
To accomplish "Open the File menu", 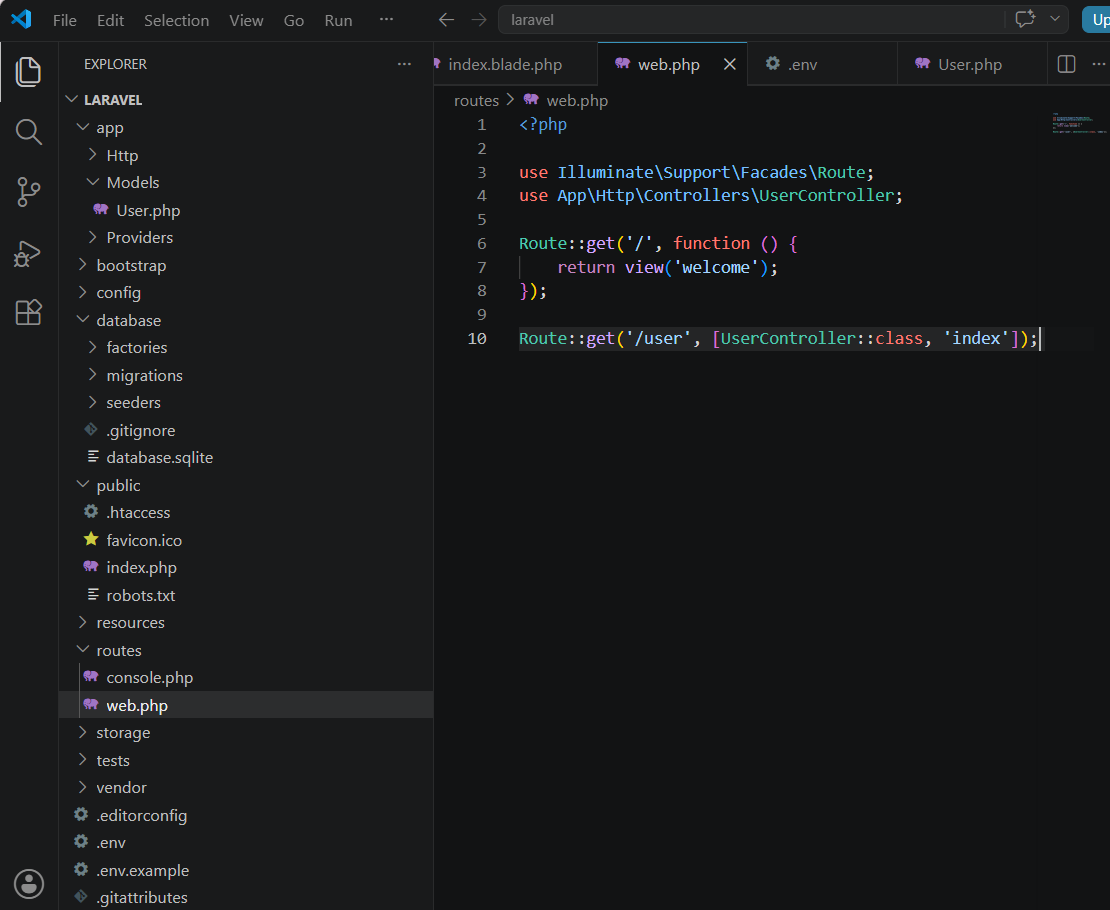I will (64, 21).
